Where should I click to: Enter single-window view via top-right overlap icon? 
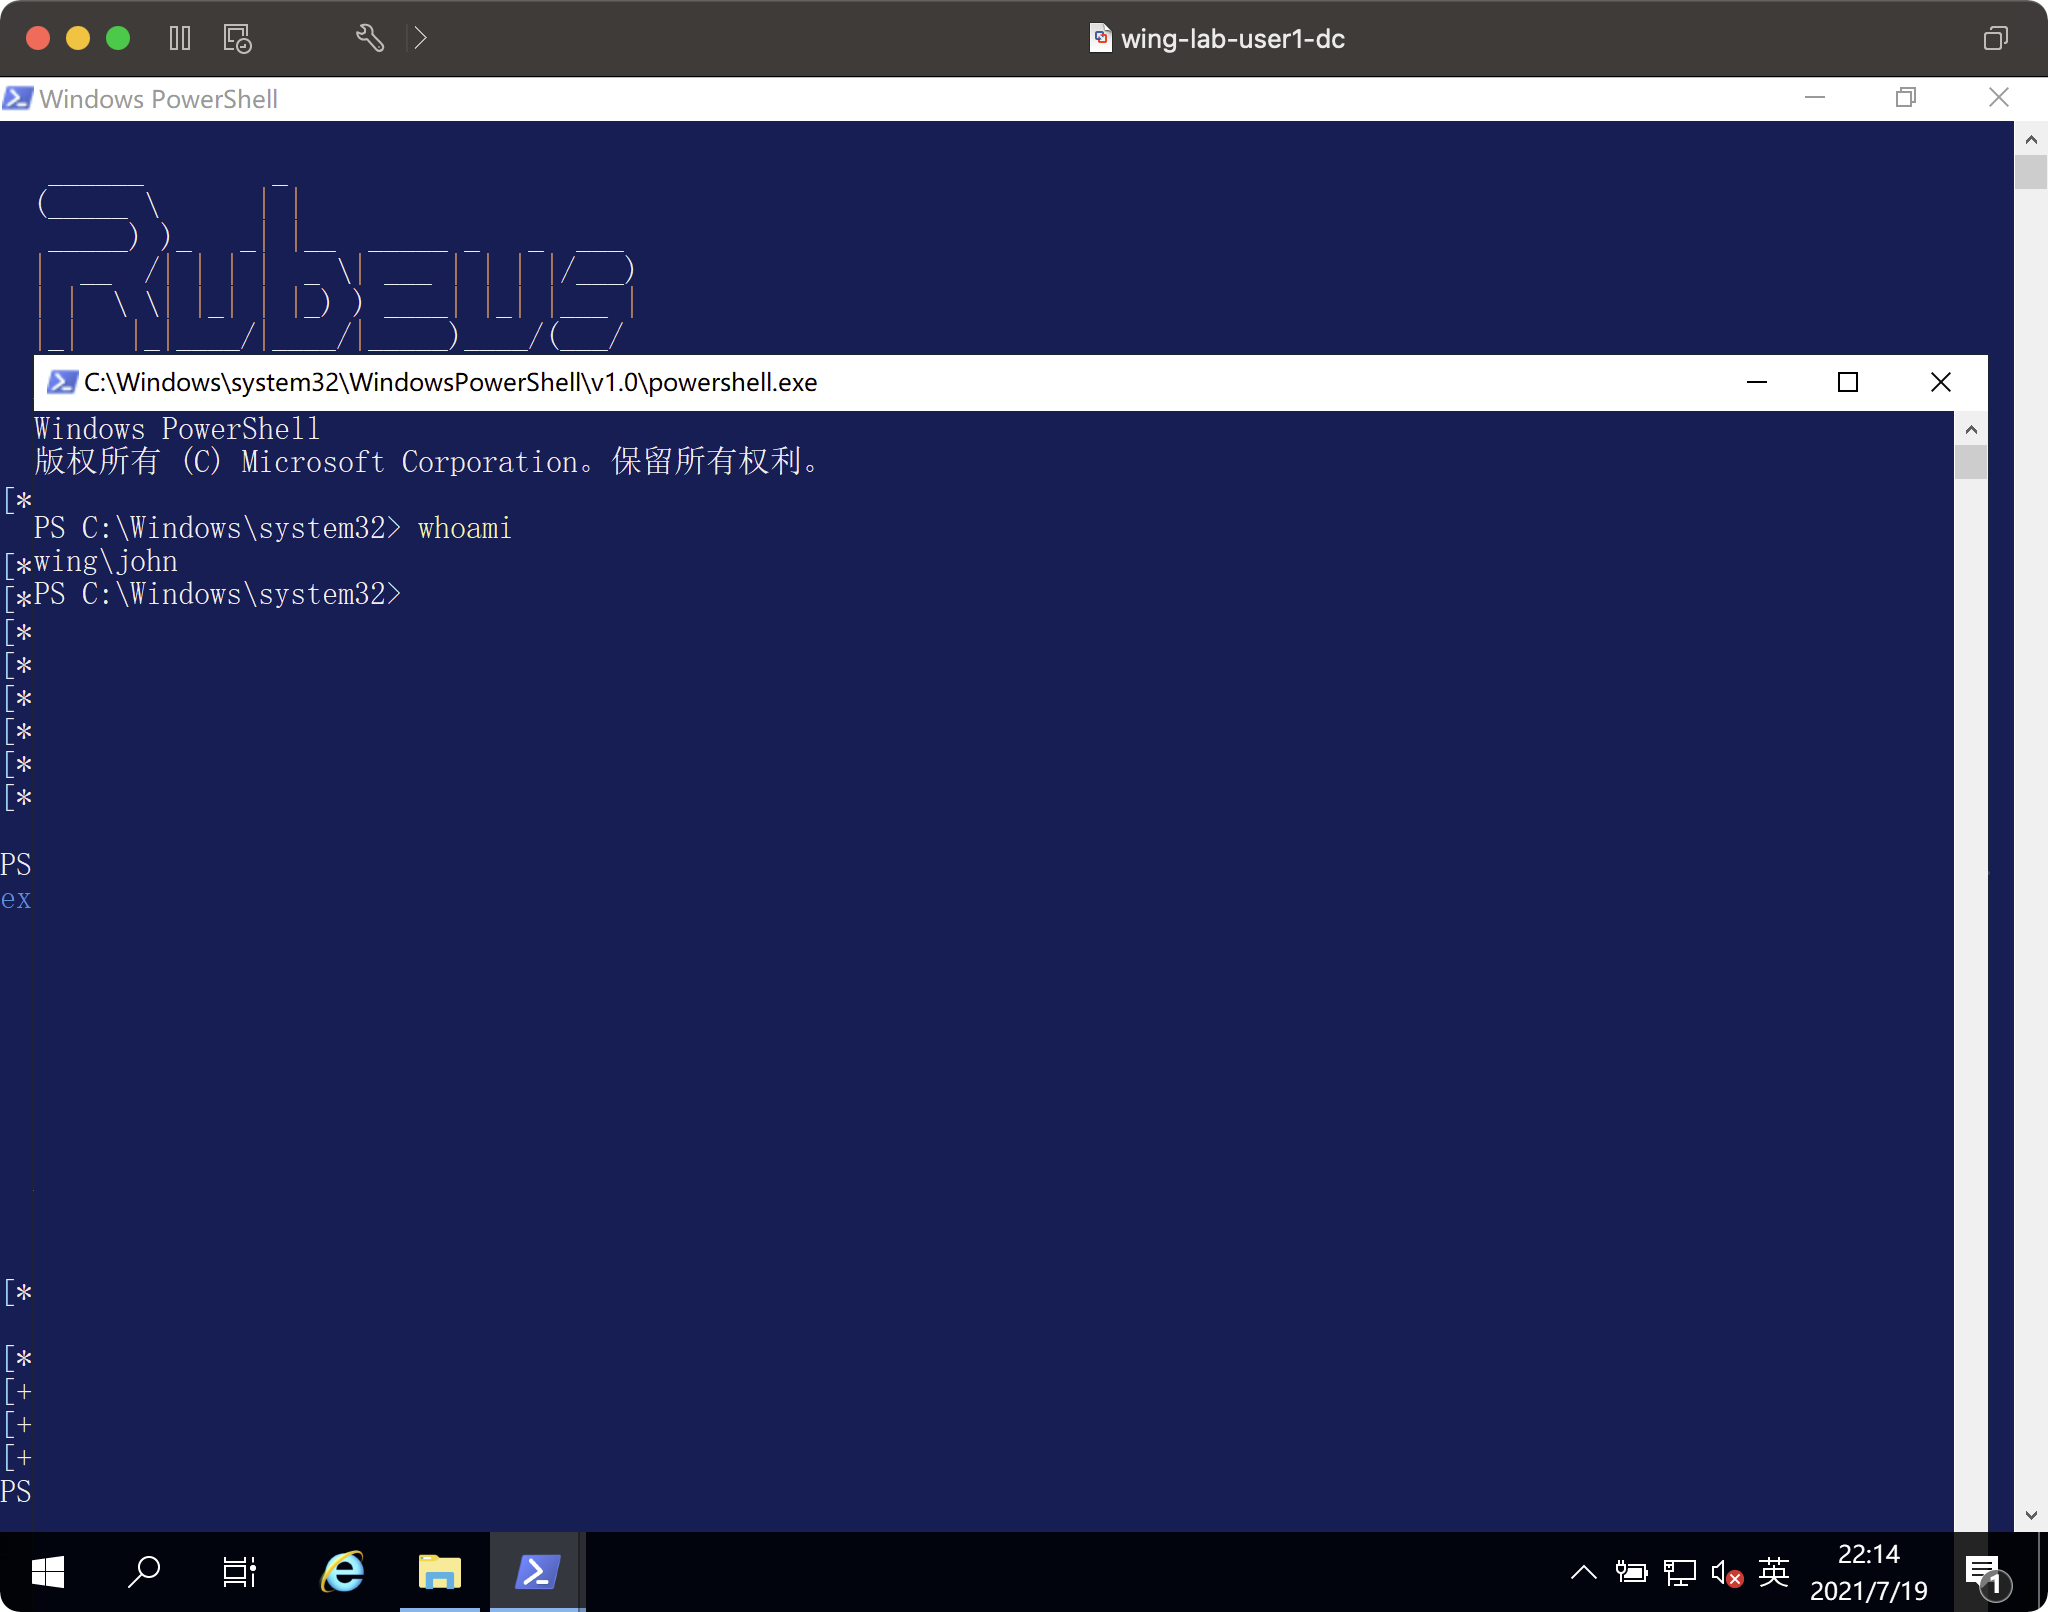click(x=1995, y=38)
